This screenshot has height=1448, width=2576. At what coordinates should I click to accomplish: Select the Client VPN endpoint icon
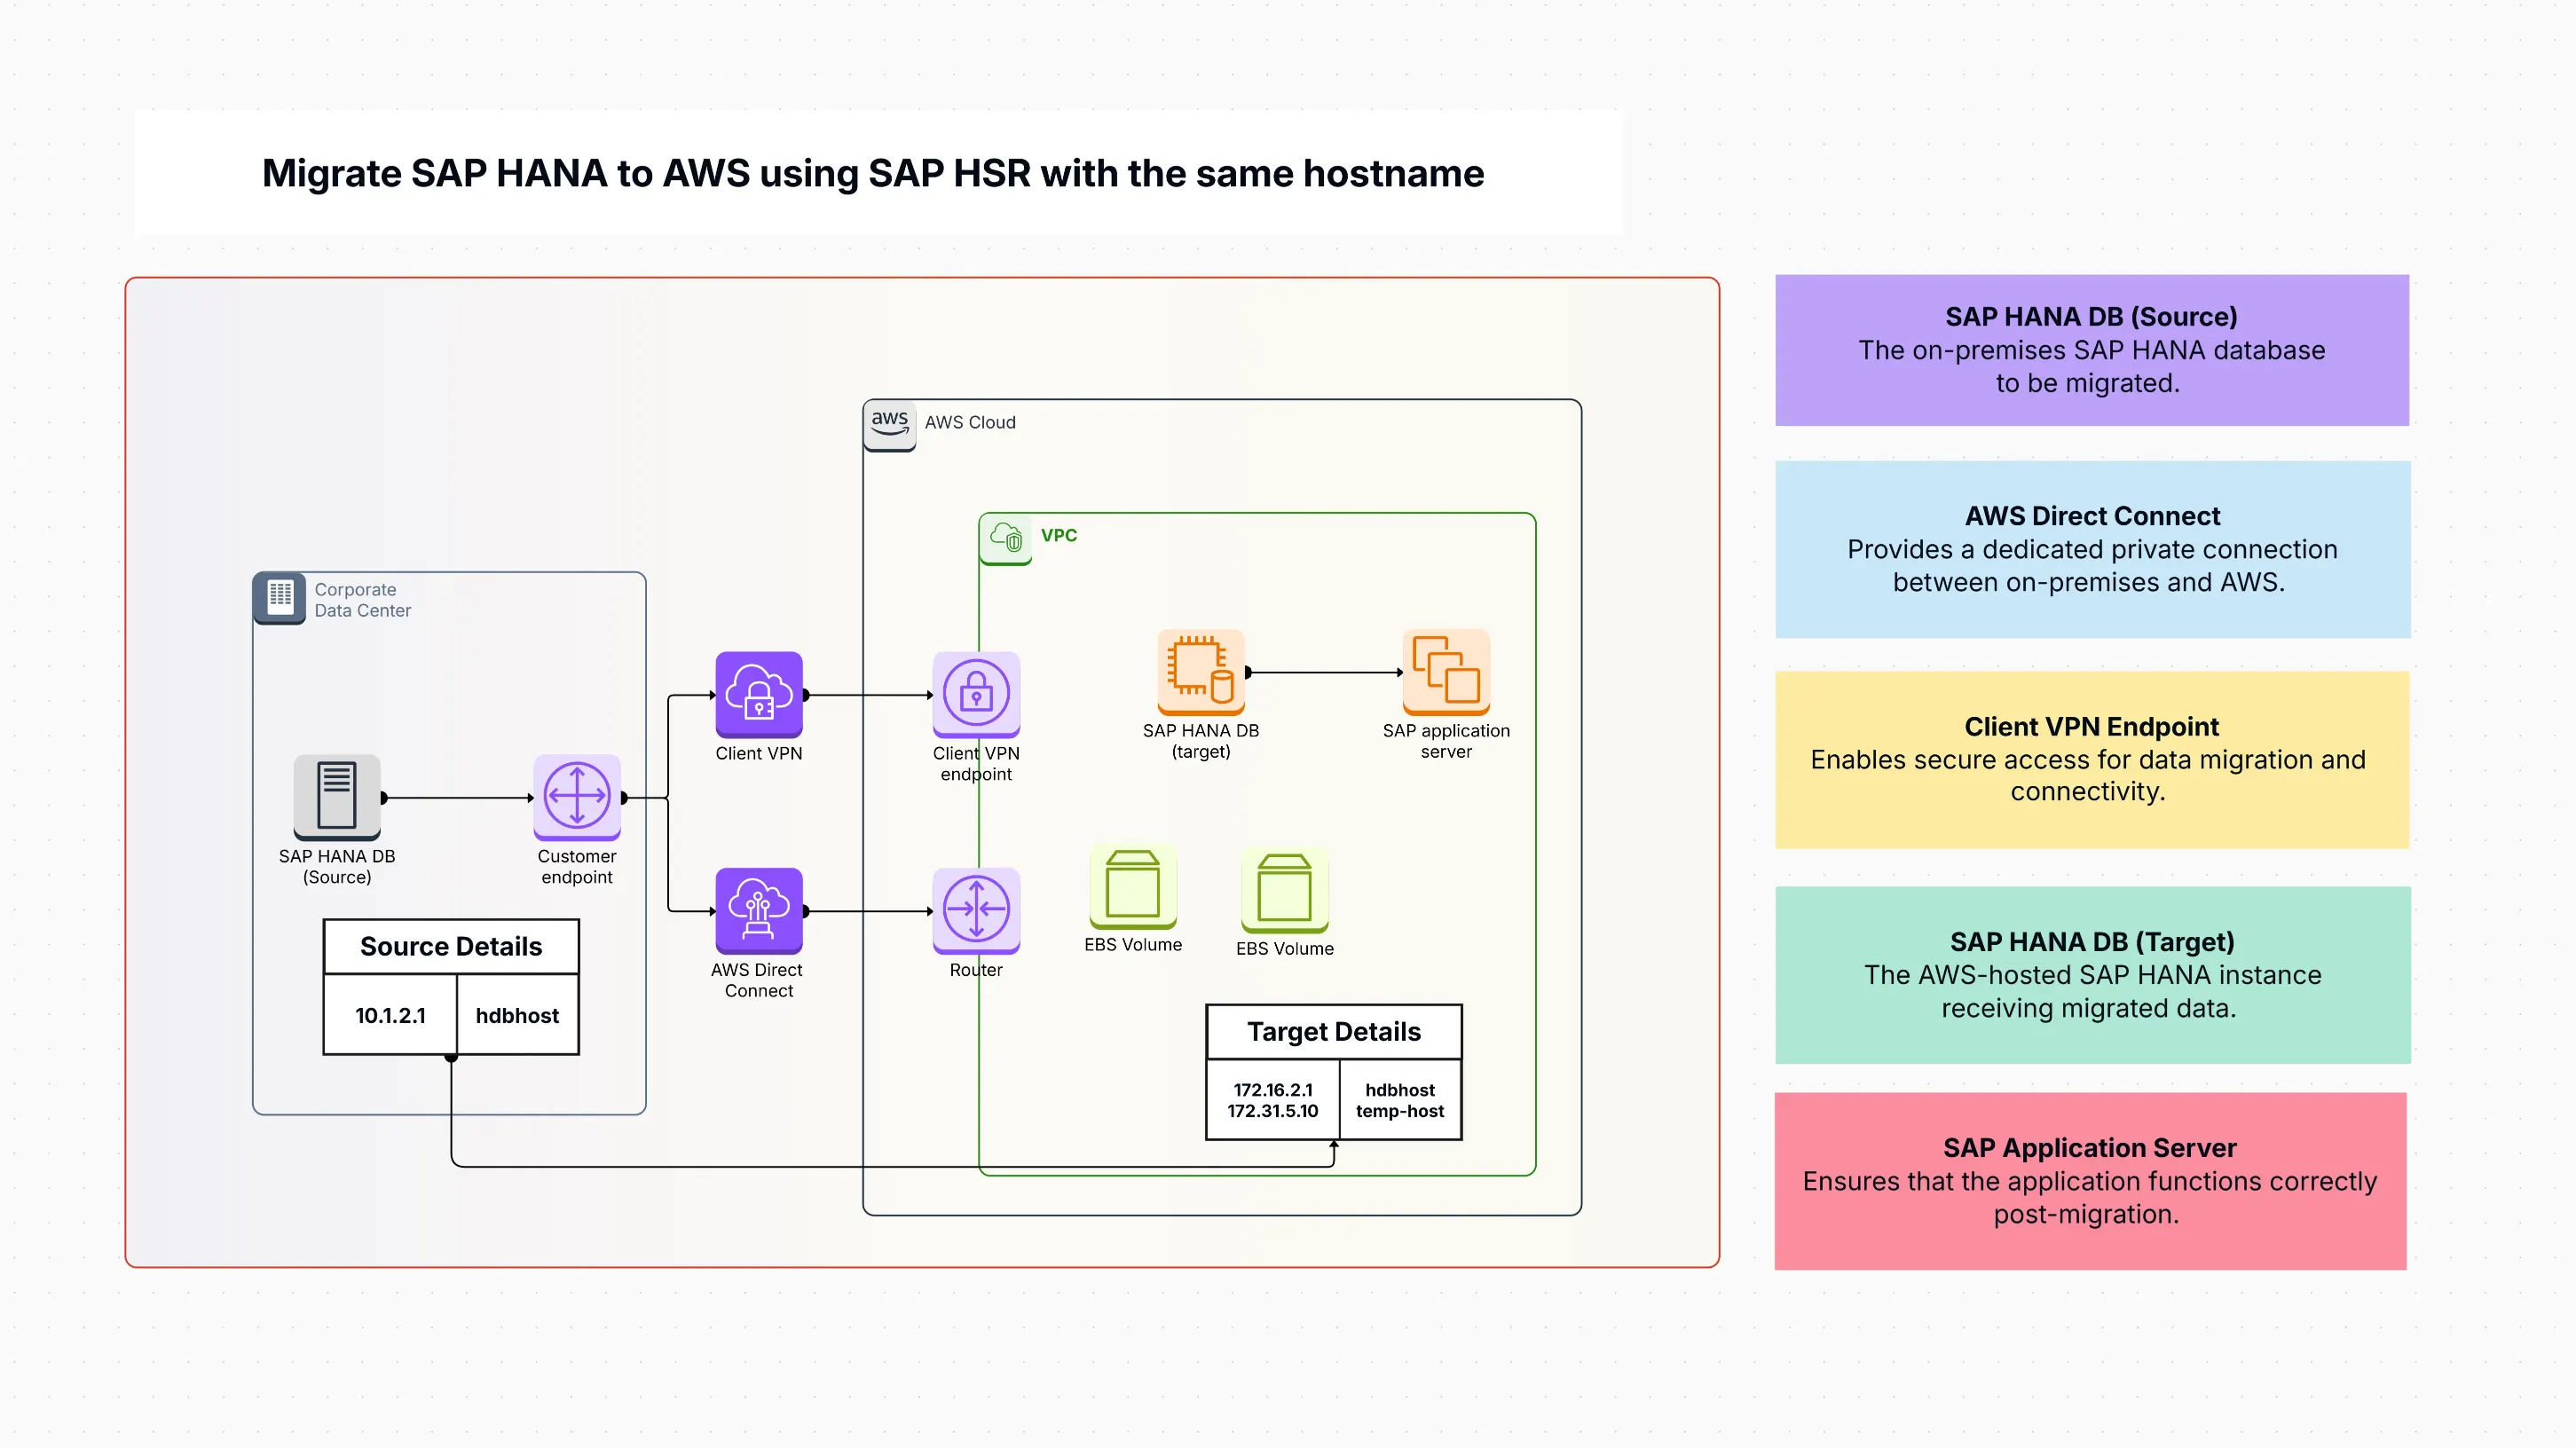[x=975, y=693]
